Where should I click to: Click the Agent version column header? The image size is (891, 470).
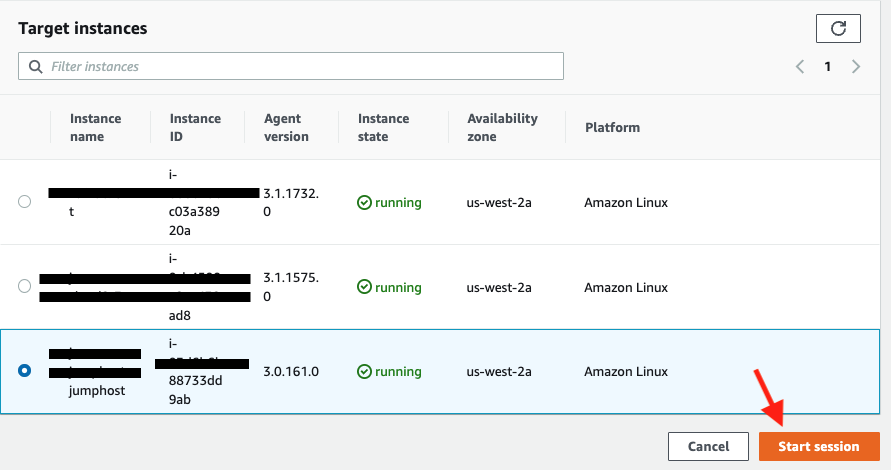[286, 127]
